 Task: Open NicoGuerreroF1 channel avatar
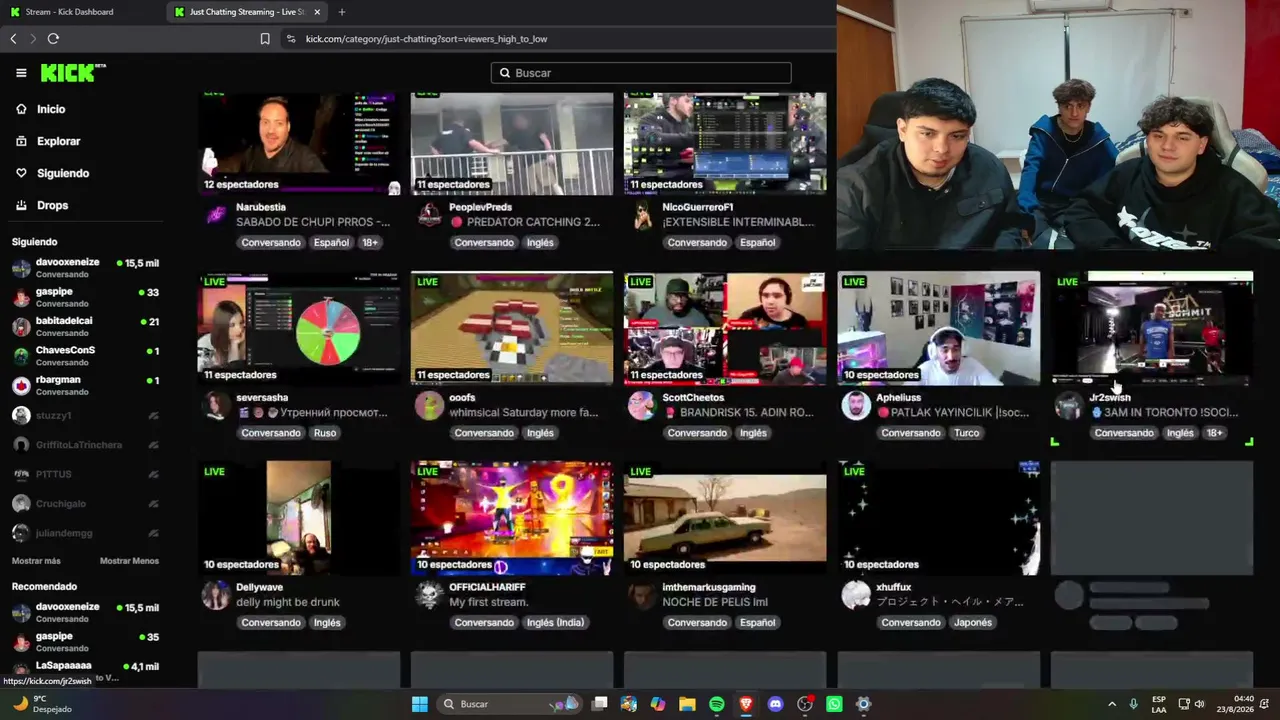pos(642,215)
